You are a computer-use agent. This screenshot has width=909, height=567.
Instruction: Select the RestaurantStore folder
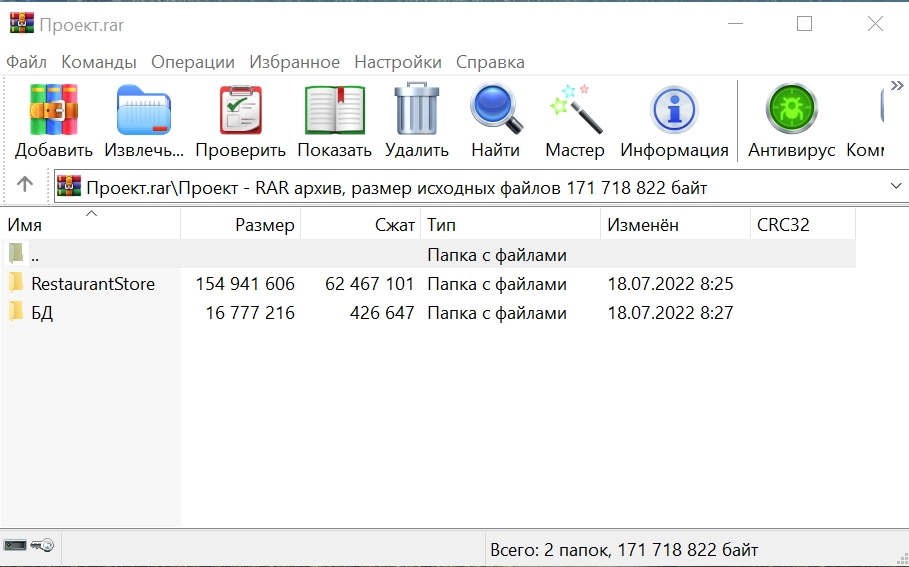pos(92,284)
